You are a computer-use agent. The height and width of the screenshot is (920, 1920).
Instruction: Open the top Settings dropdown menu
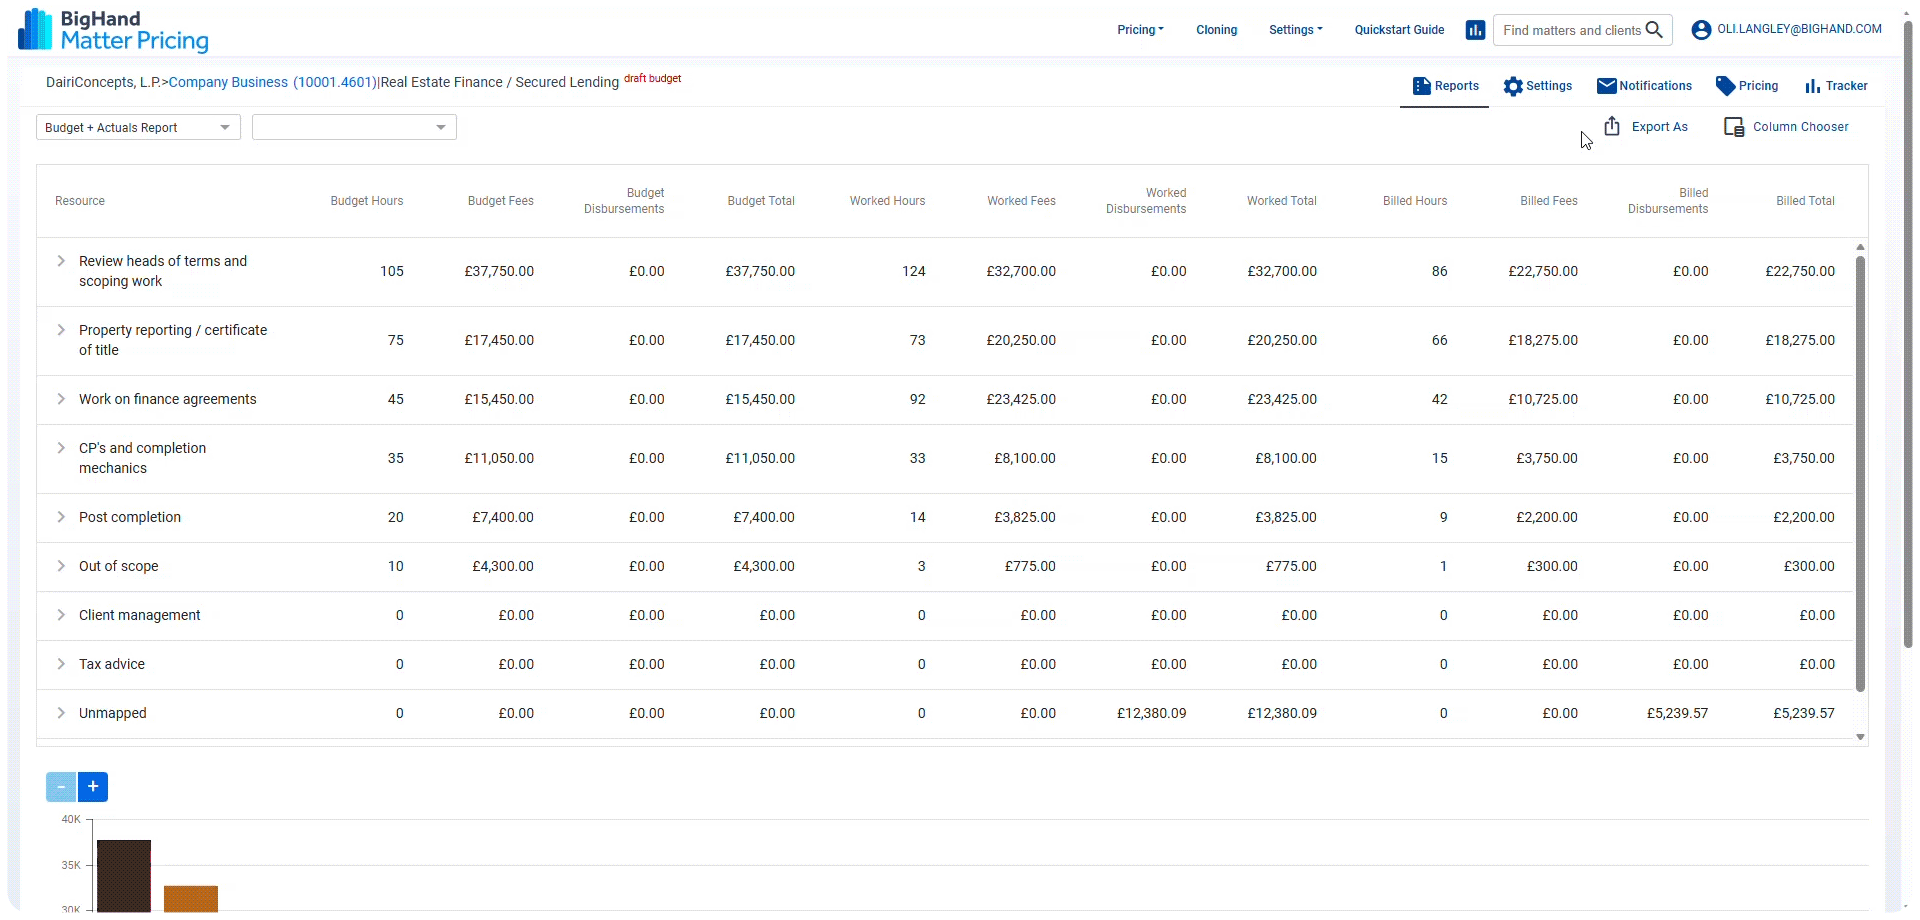pos(1295,30)
